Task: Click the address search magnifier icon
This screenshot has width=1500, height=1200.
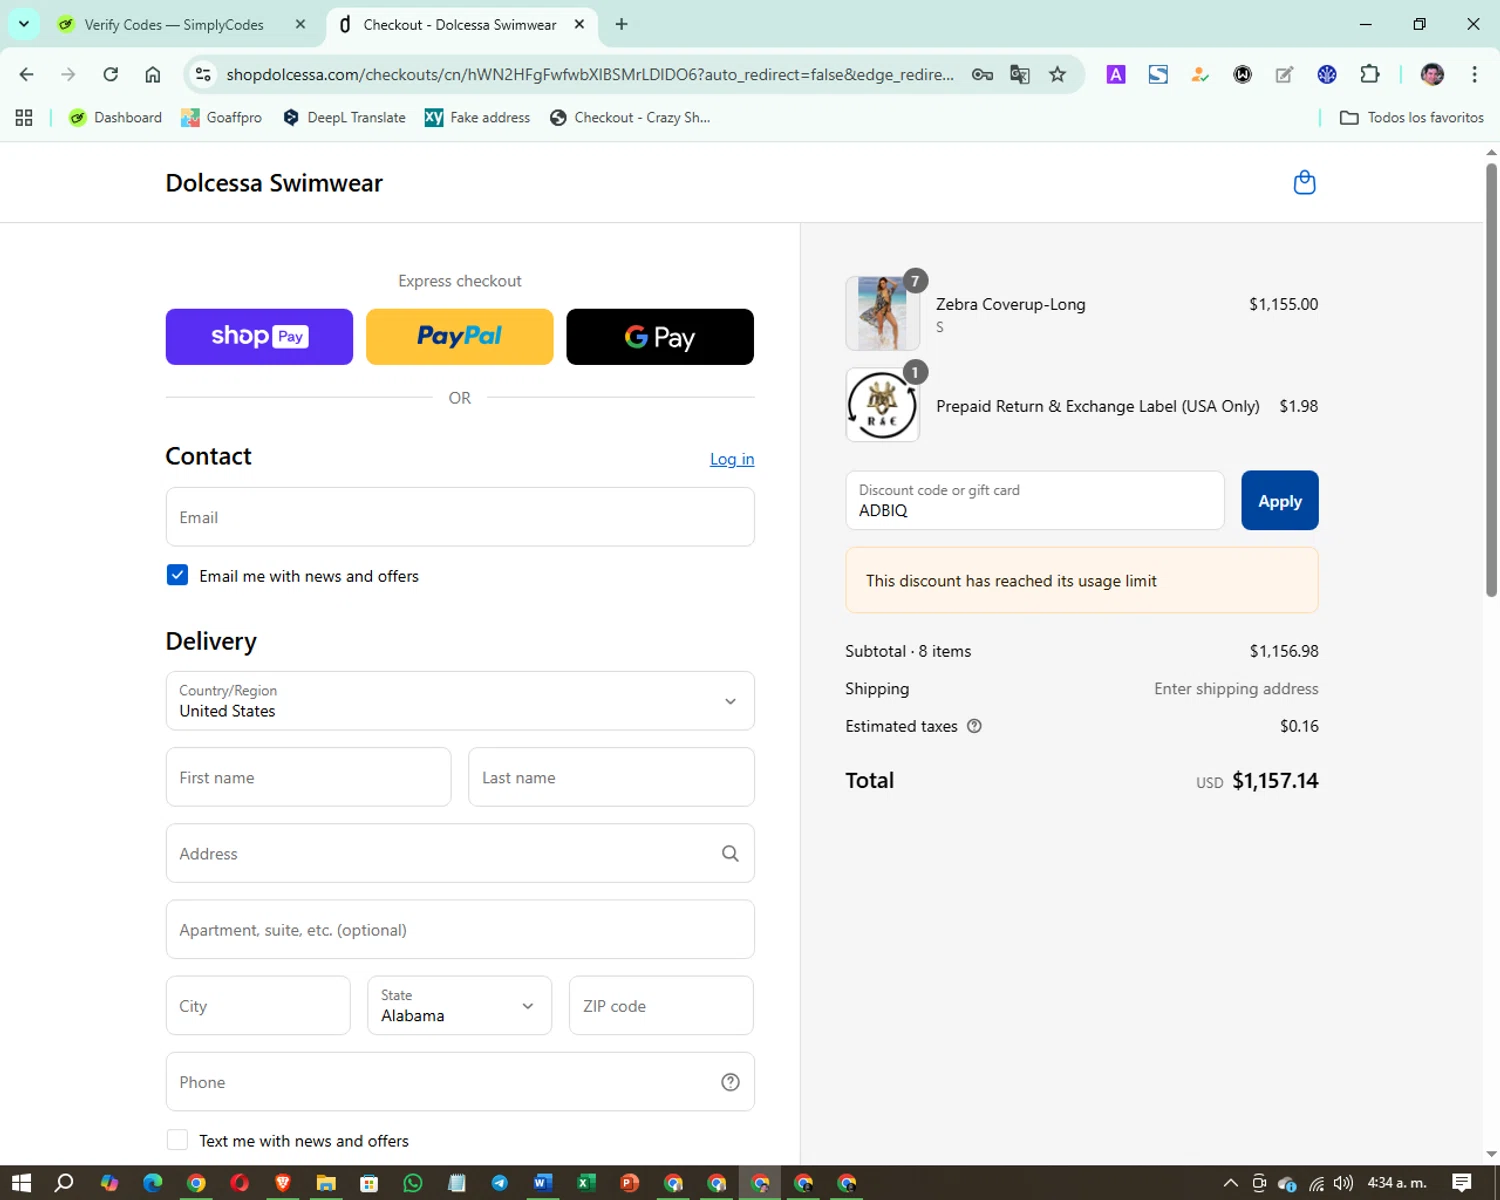Action: pyautogui.click(x=730, y=853)
